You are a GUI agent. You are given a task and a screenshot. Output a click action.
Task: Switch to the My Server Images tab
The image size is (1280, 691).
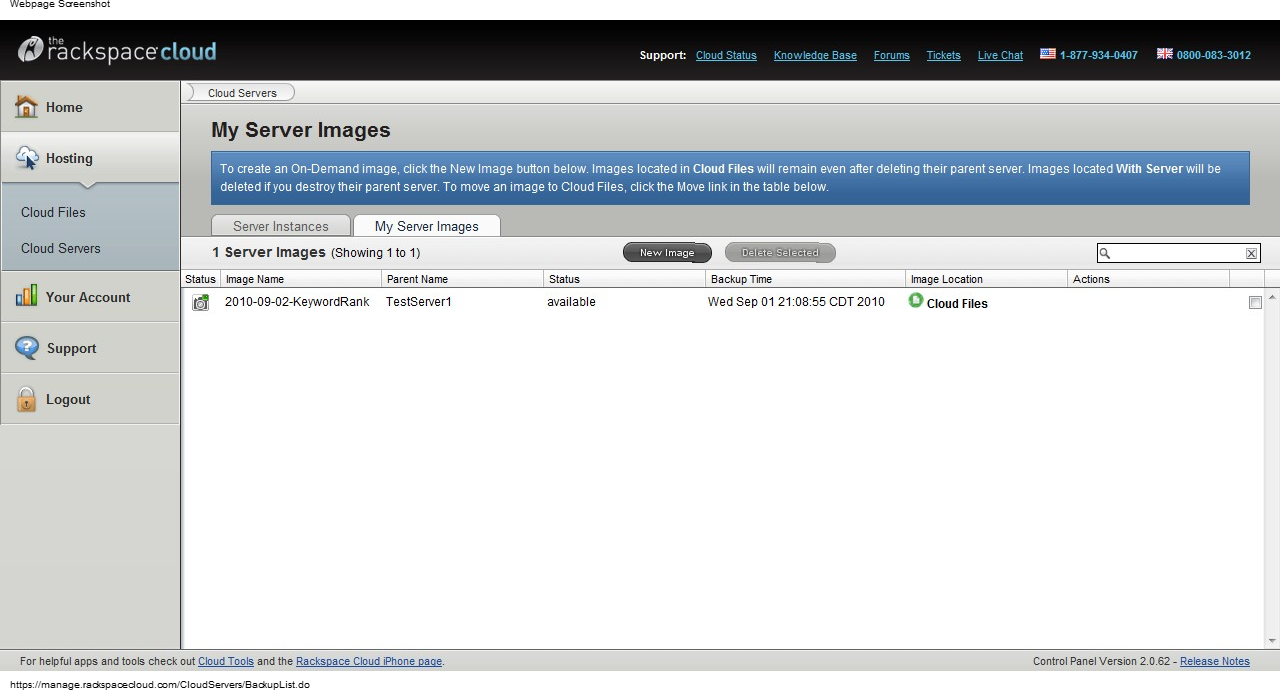(x=427, y=226)
